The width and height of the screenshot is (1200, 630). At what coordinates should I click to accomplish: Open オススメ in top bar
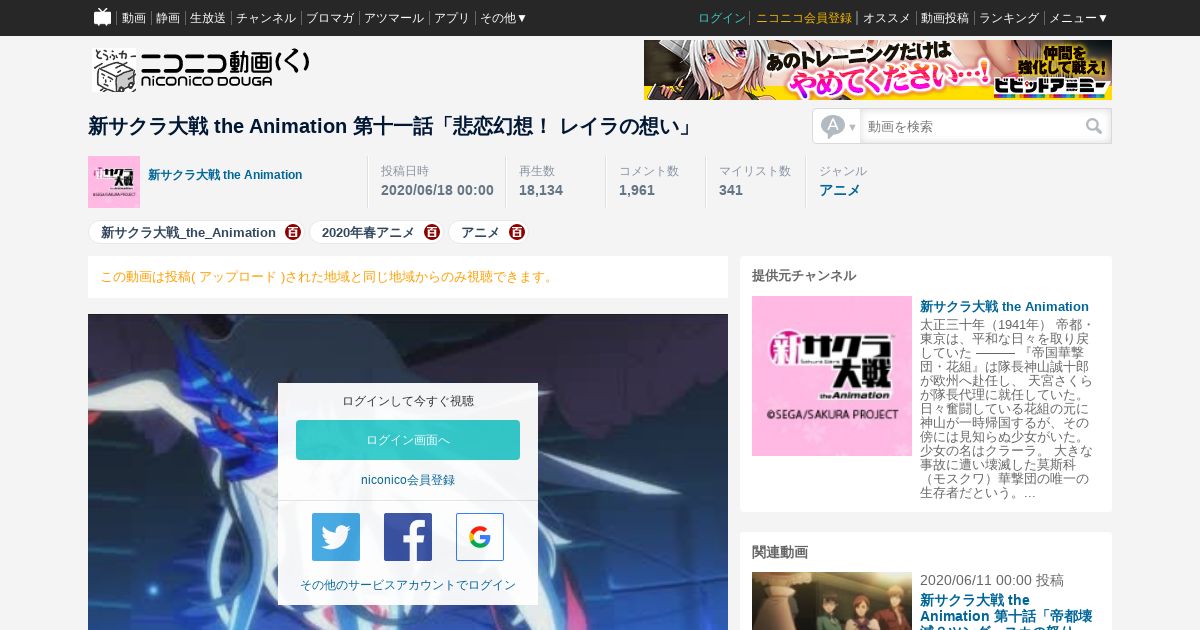pos(887,18)
